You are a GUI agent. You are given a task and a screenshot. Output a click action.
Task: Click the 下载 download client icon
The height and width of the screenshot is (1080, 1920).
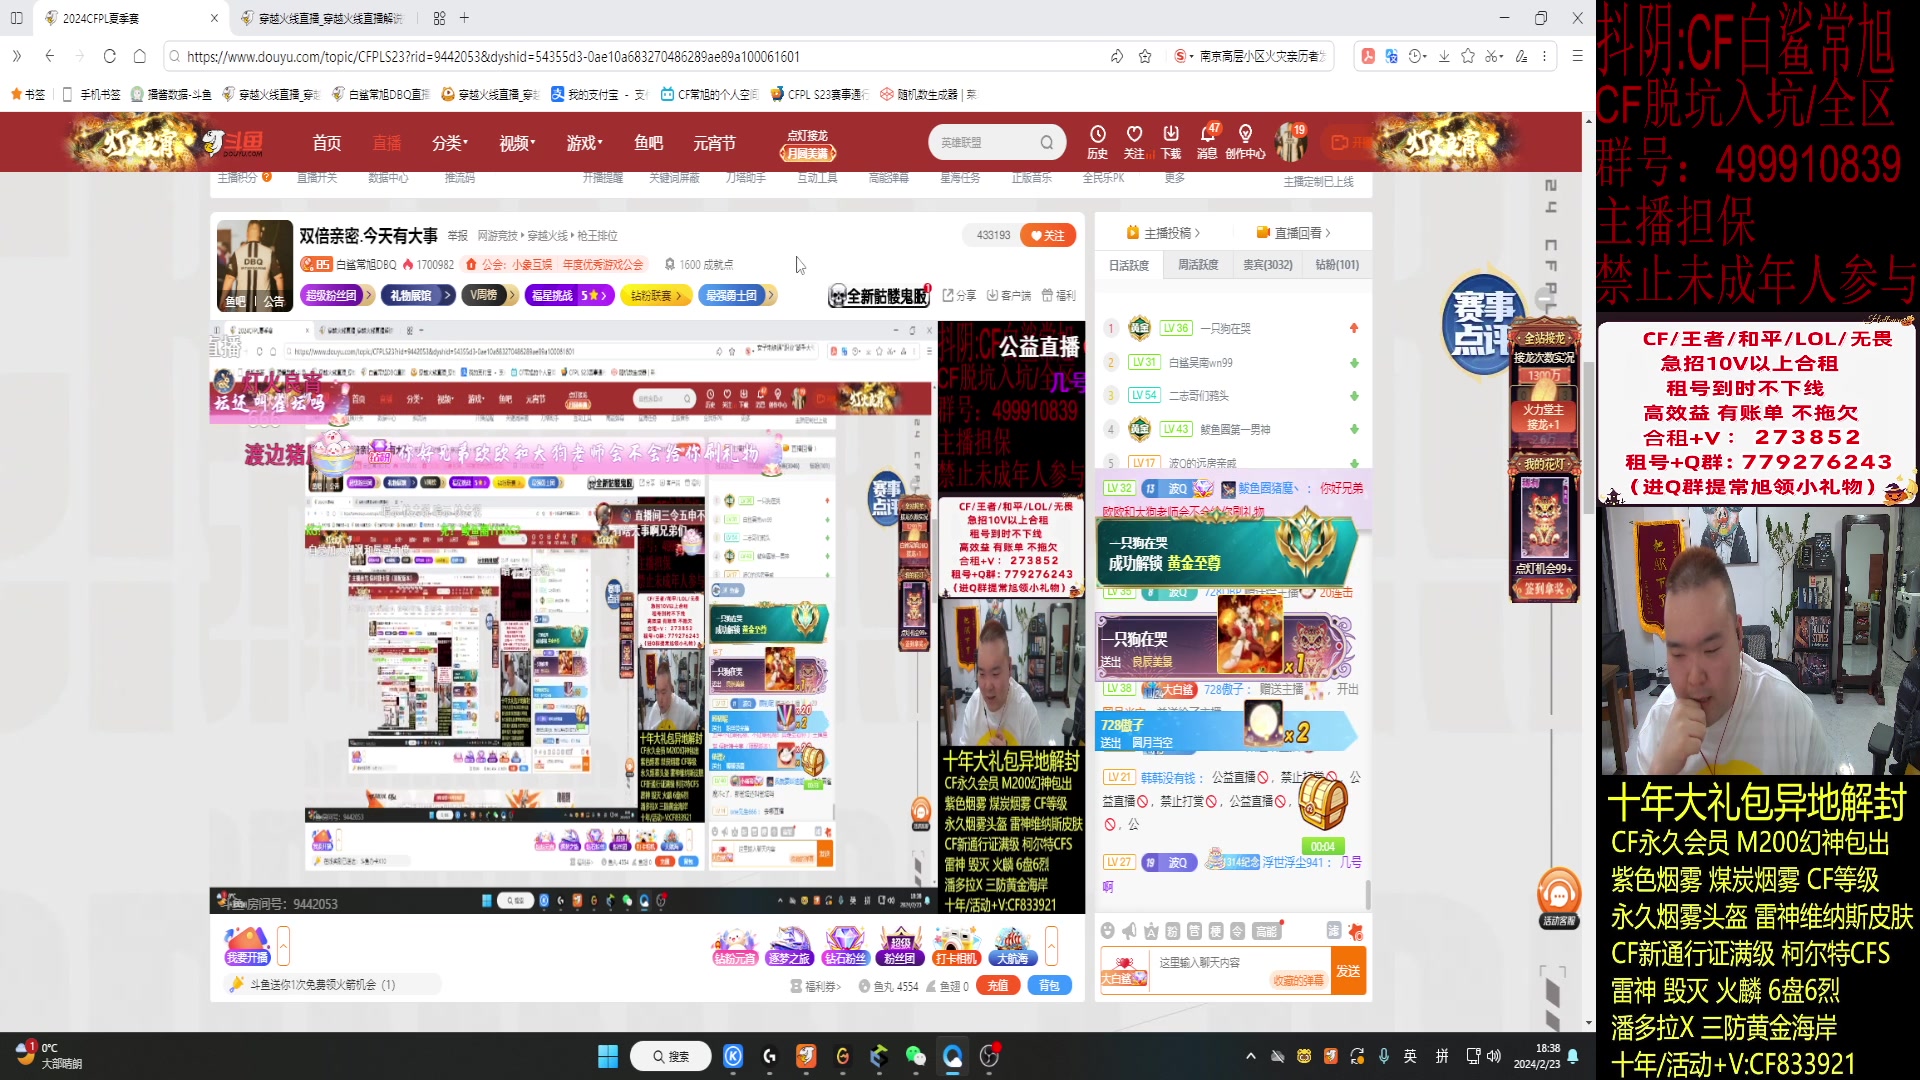click(1171, 142)
